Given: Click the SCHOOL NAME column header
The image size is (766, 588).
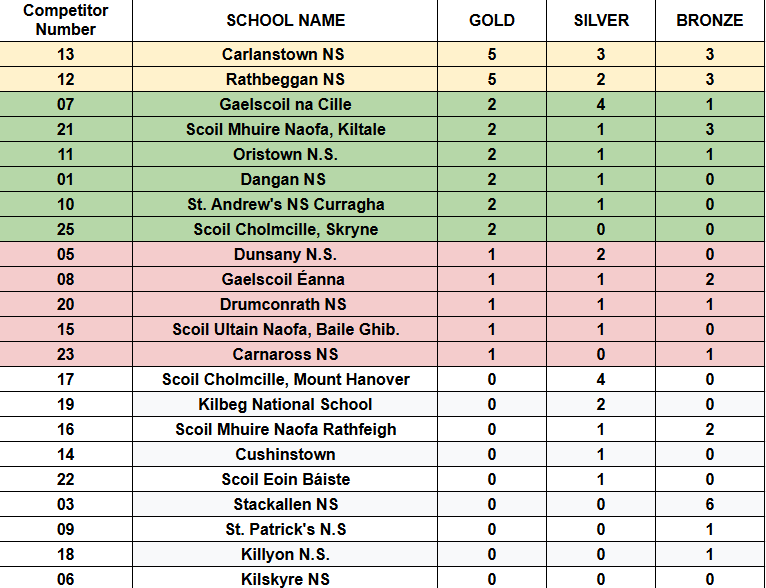Looking at the screenshot, I should (285, 20).
